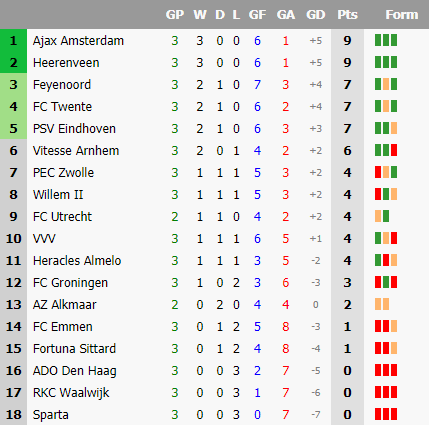Open the Ajax Amsterdam team name
Screen dimensions: 429x425
pyautogui.click(x=78, y=41)
